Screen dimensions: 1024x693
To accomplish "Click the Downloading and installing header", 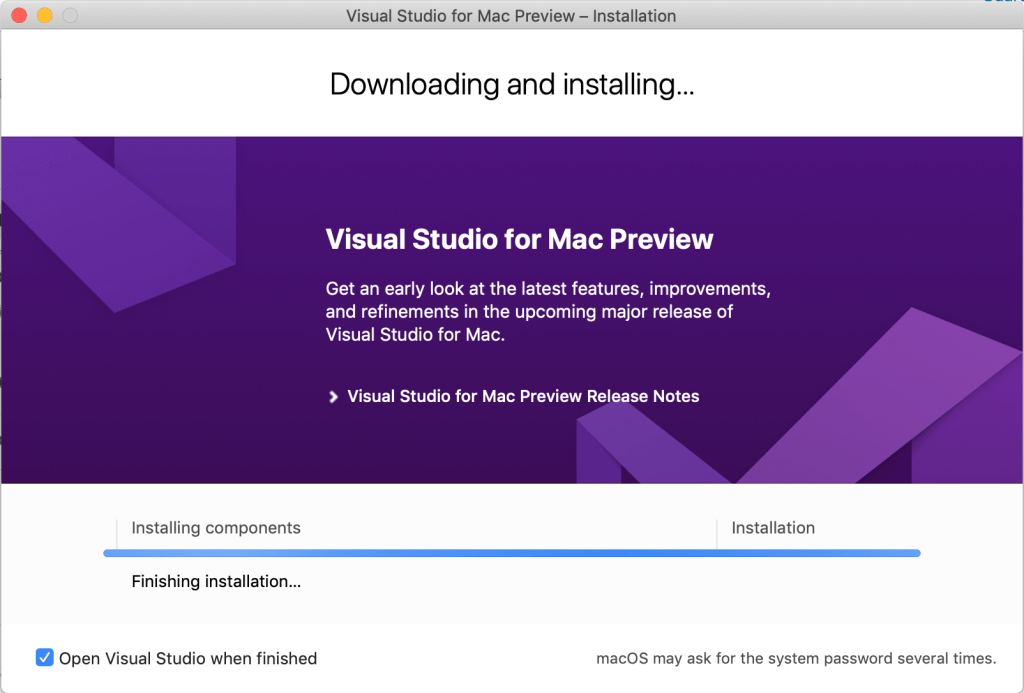I will (x=511, y=84).
